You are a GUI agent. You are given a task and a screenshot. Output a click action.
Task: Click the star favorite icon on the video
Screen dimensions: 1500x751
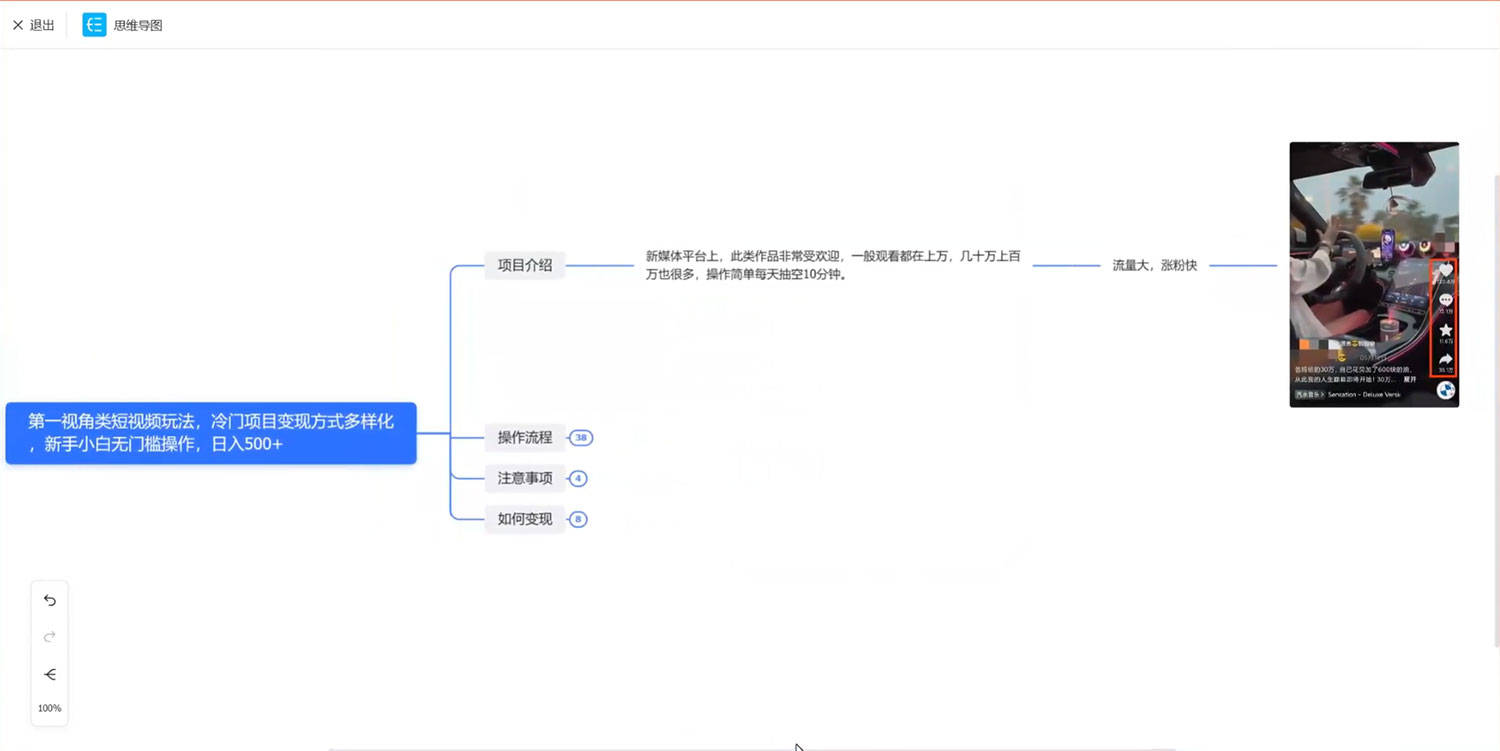point(1445,328)
